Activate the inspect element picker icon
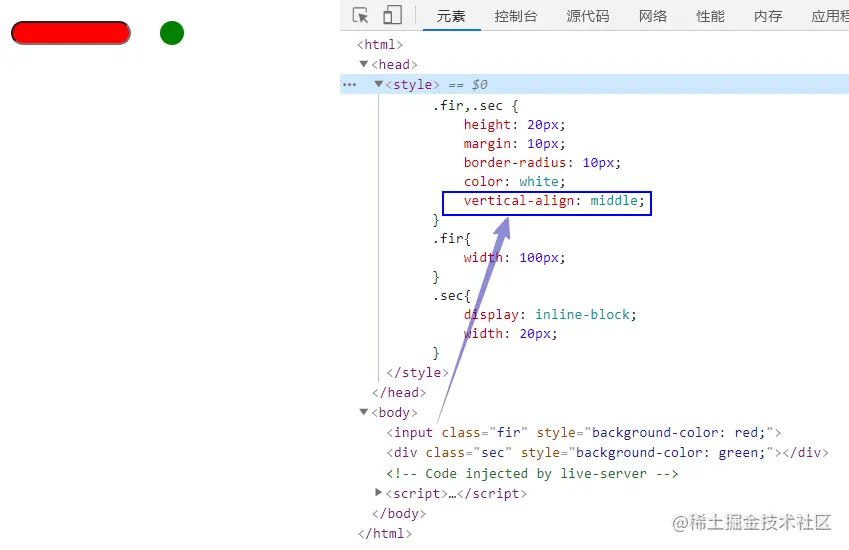Image resolution: width=849 pixels, height=550 pixels. pos(361,15)
